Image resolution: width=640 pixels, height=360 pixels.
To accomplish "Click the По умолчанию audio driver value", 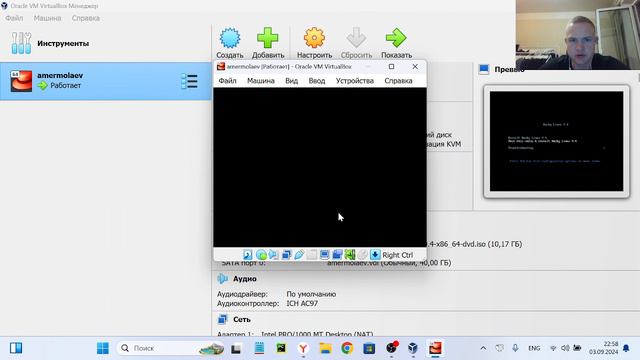I will coord(311,294).
